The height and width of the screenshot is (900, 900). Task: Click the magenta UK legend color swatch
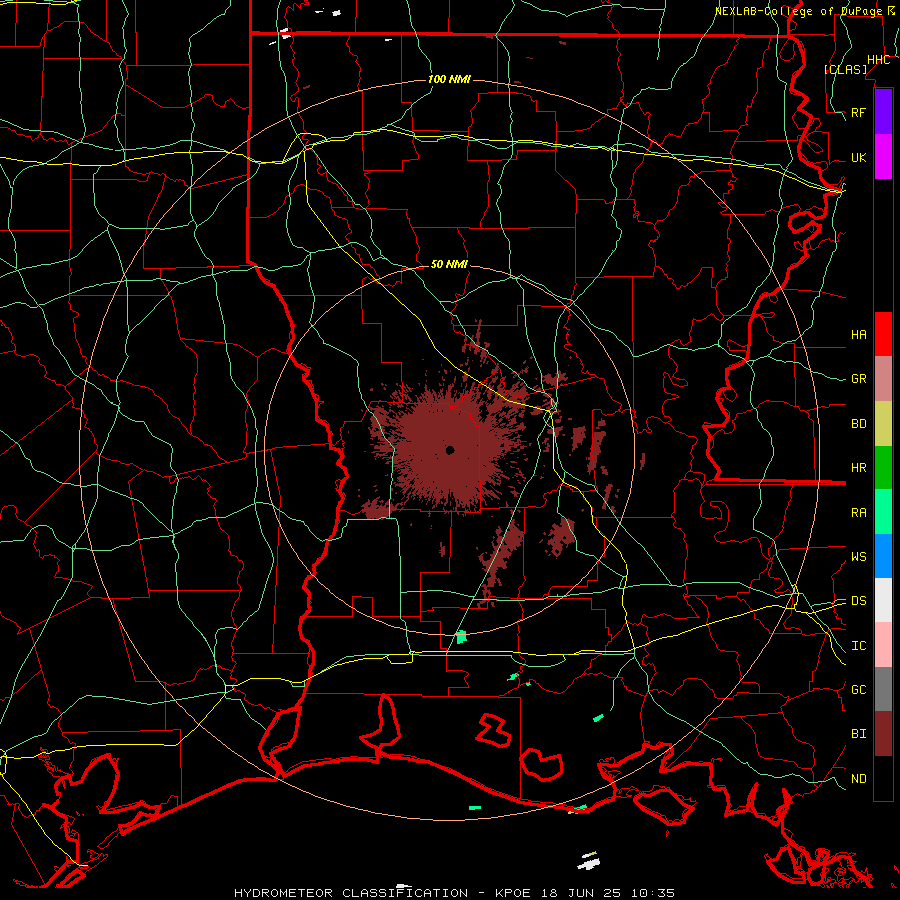(x=883, y=157)
